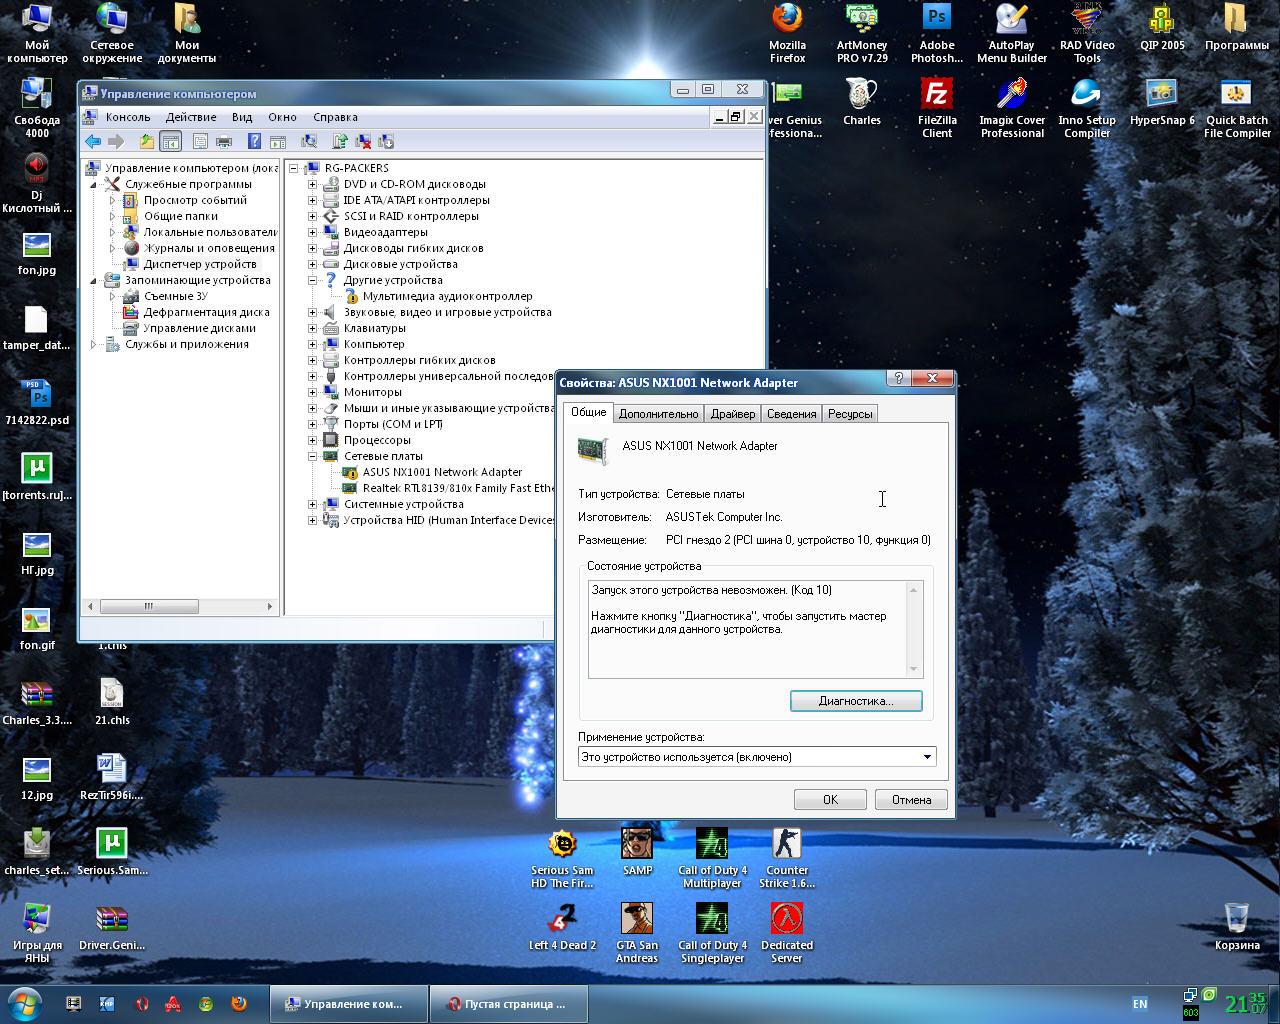Click the Print icon in the toolbar
1280x1024 pixels.
tap(224, 142)
